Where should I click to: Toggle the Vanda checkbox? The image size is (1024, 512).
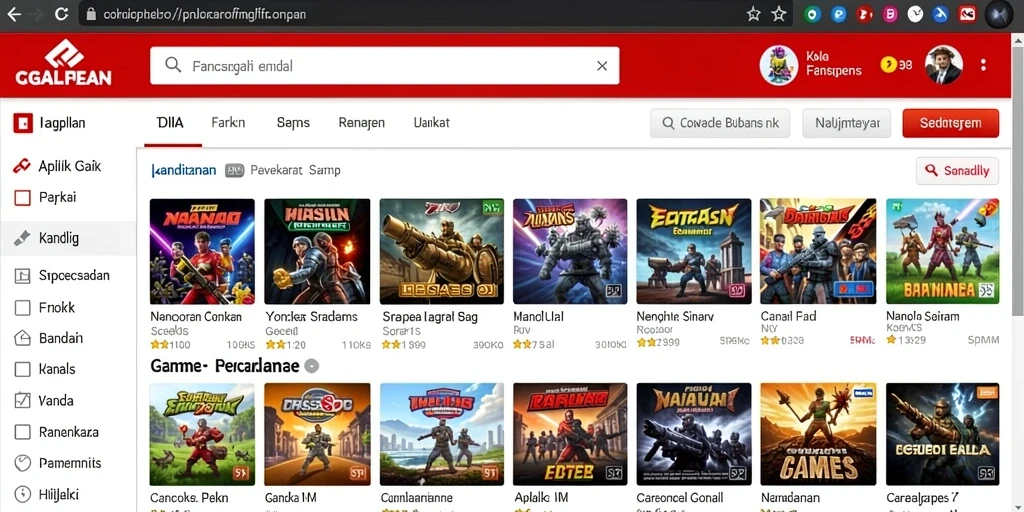point(22,400)
